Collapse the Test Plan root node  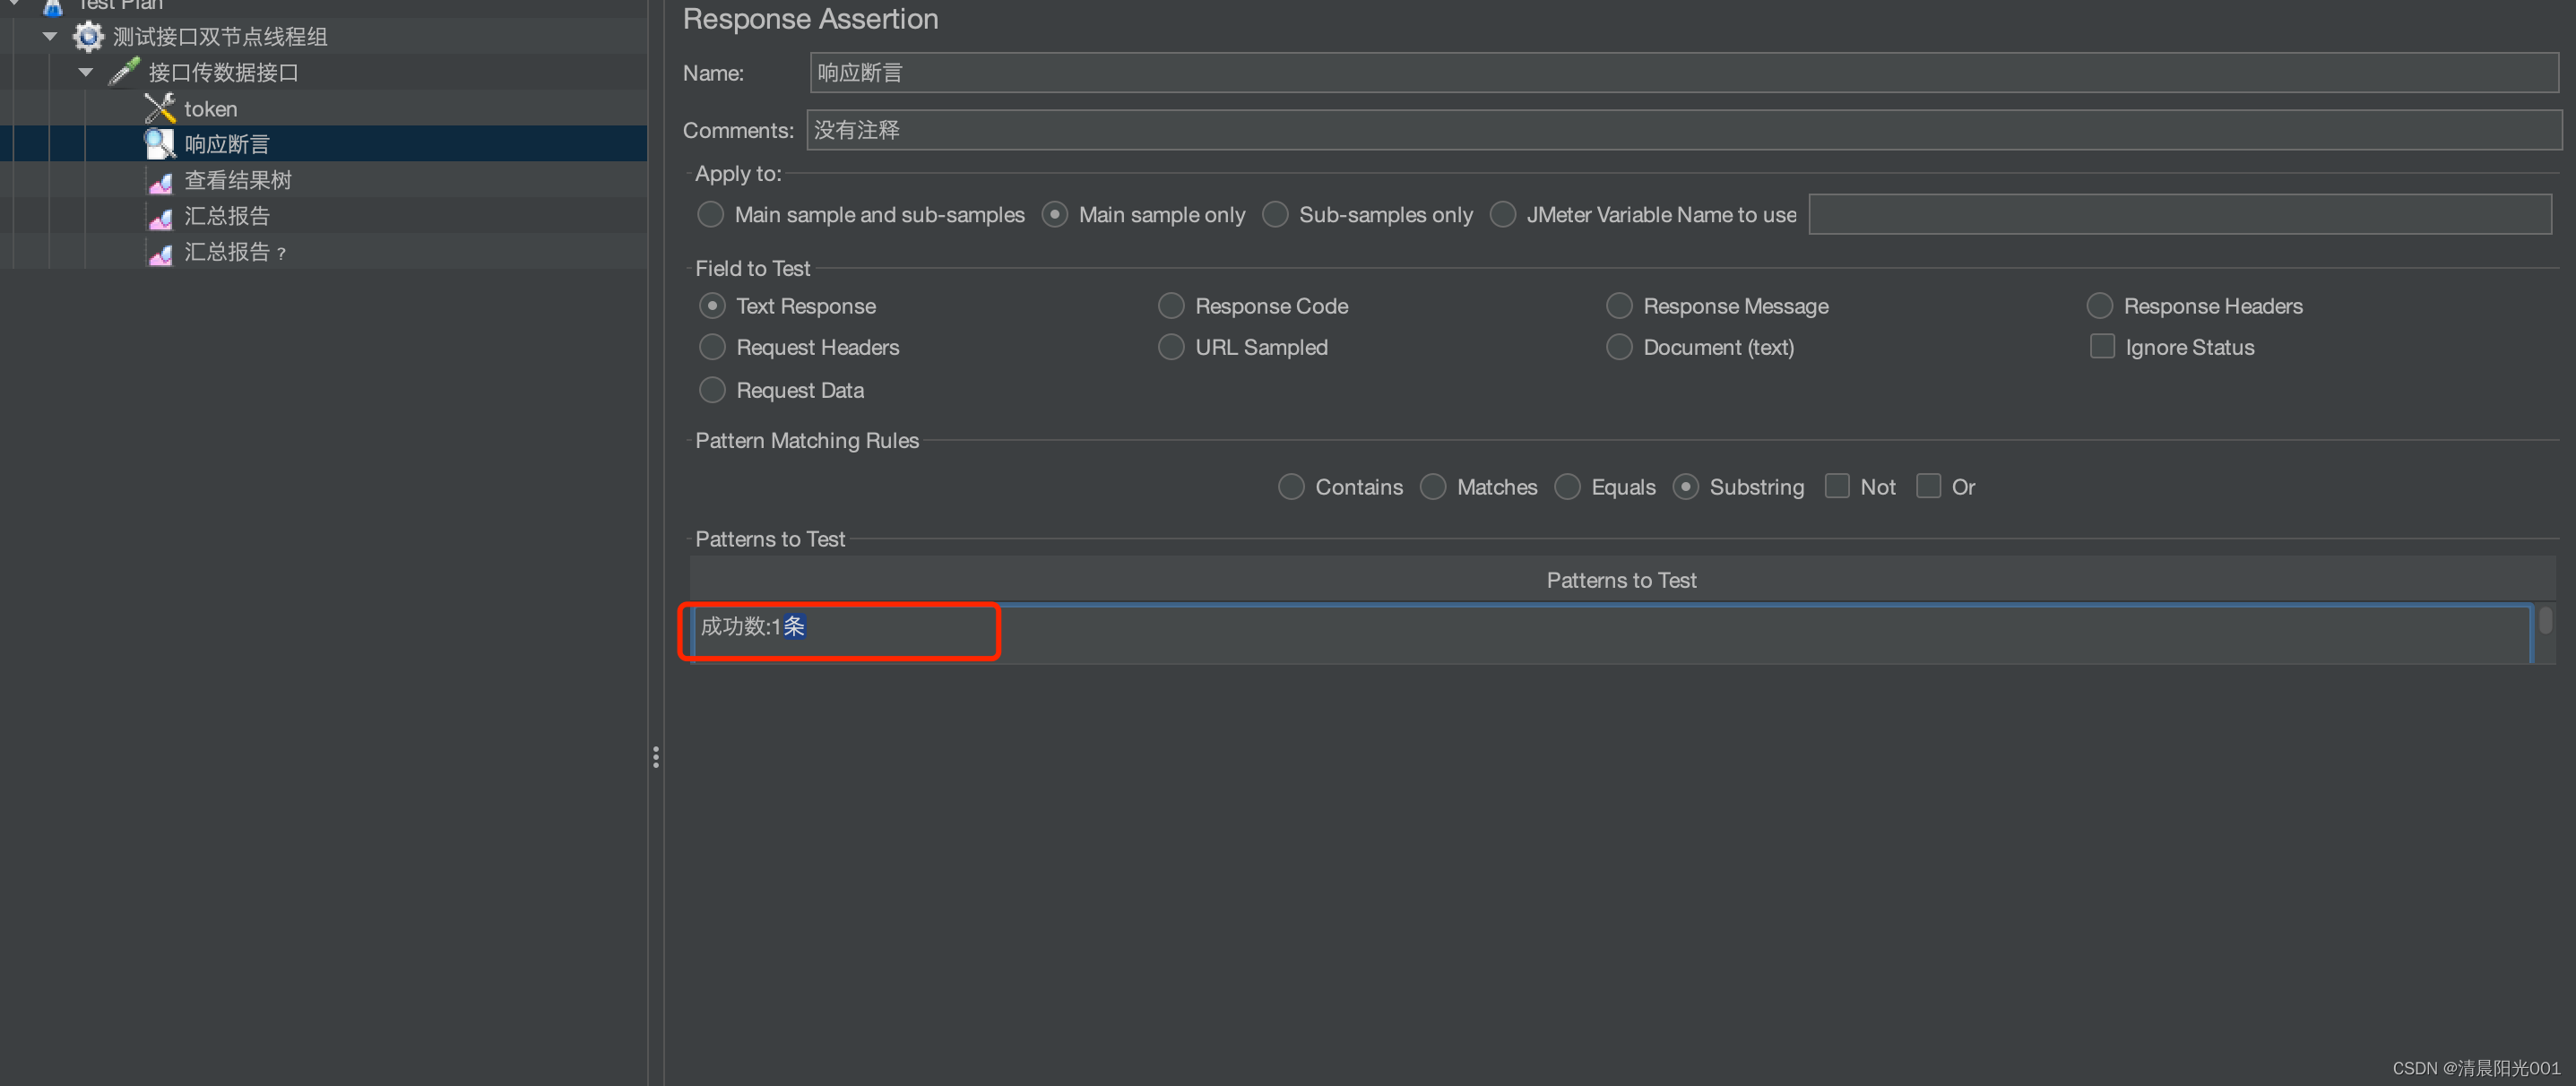[x=15, y=4]
